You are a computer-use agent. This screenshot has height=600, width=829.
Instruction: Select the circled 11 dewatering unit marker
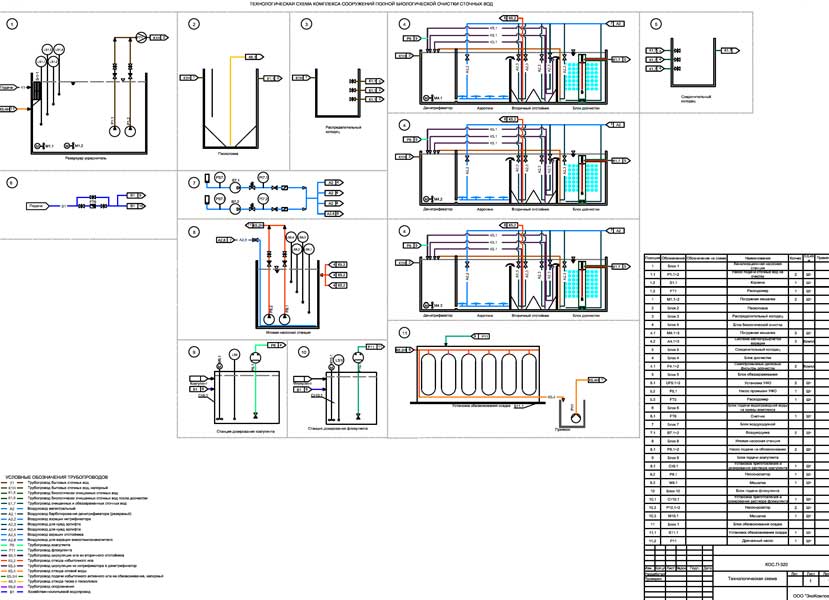[x=404, y=332]
